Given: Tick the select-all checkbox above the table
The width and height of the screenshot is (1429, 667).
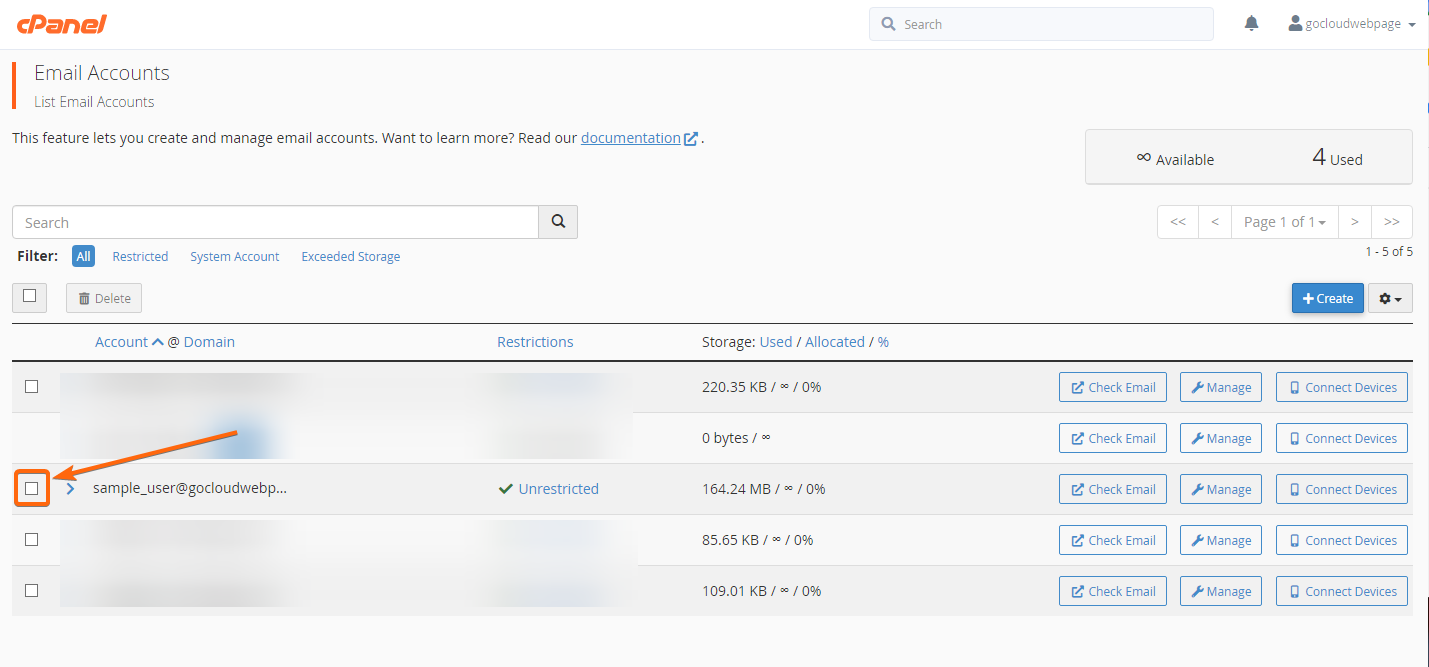Looking at the screenshot, I should (30, 296).
